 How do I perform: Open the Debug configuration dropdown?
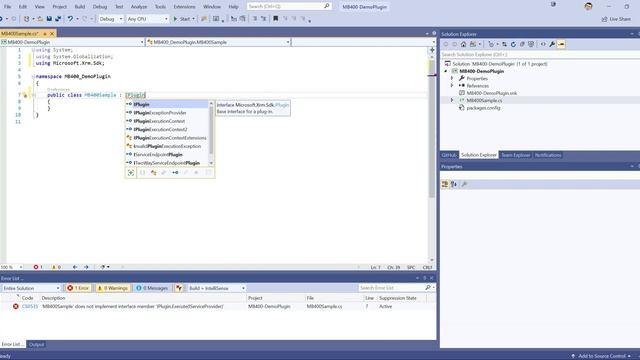(111, 19)
